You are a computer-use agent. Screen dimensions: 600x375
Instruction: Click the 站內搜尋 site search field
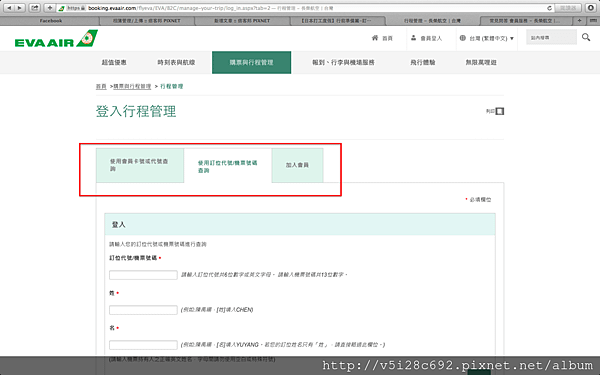(551, 38)
